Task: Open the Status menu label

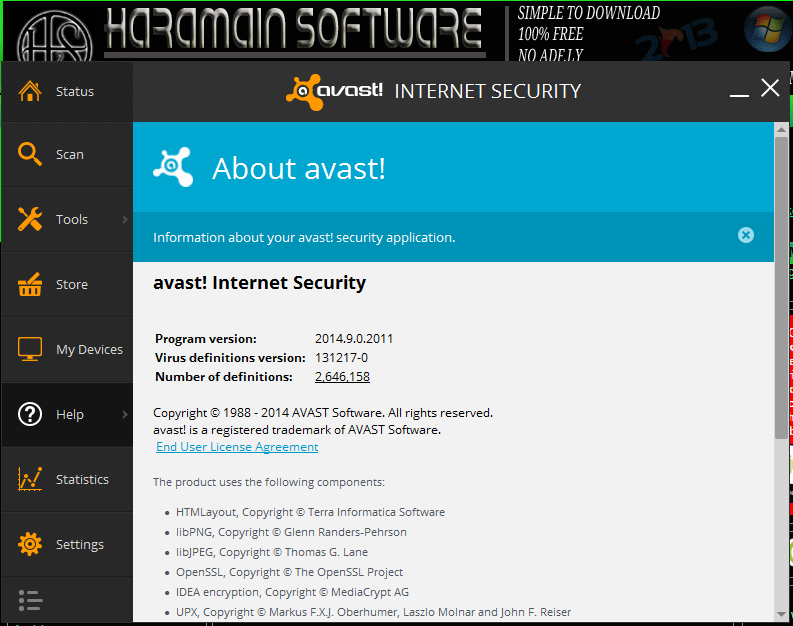Action: tap(75, 92)
